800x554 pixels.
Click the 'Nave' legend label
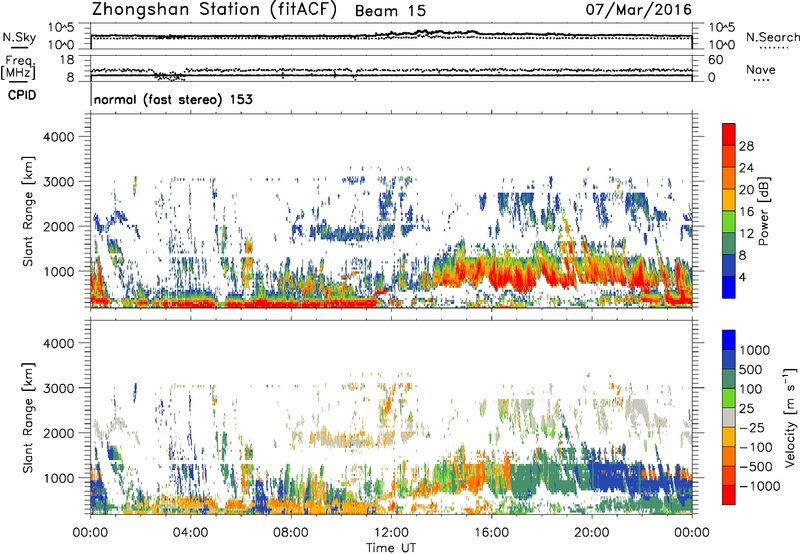(x=761, y=69)
